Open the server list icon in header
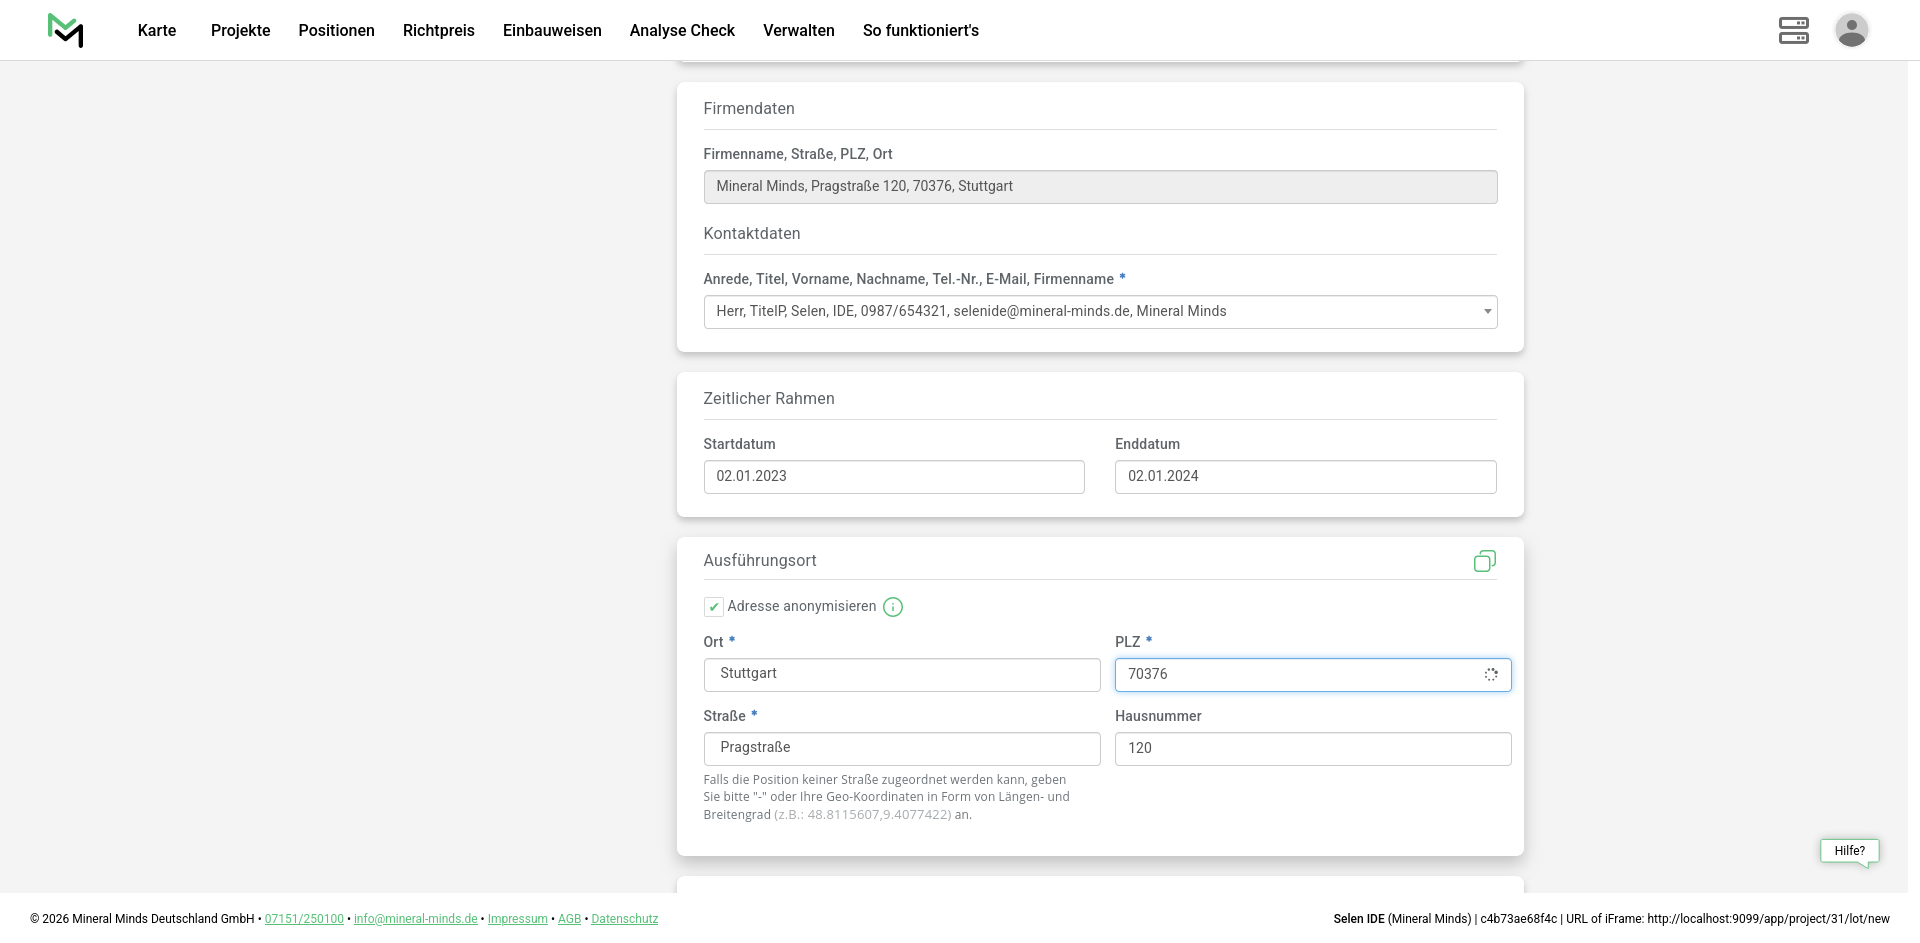 (x=1793, y=30)
